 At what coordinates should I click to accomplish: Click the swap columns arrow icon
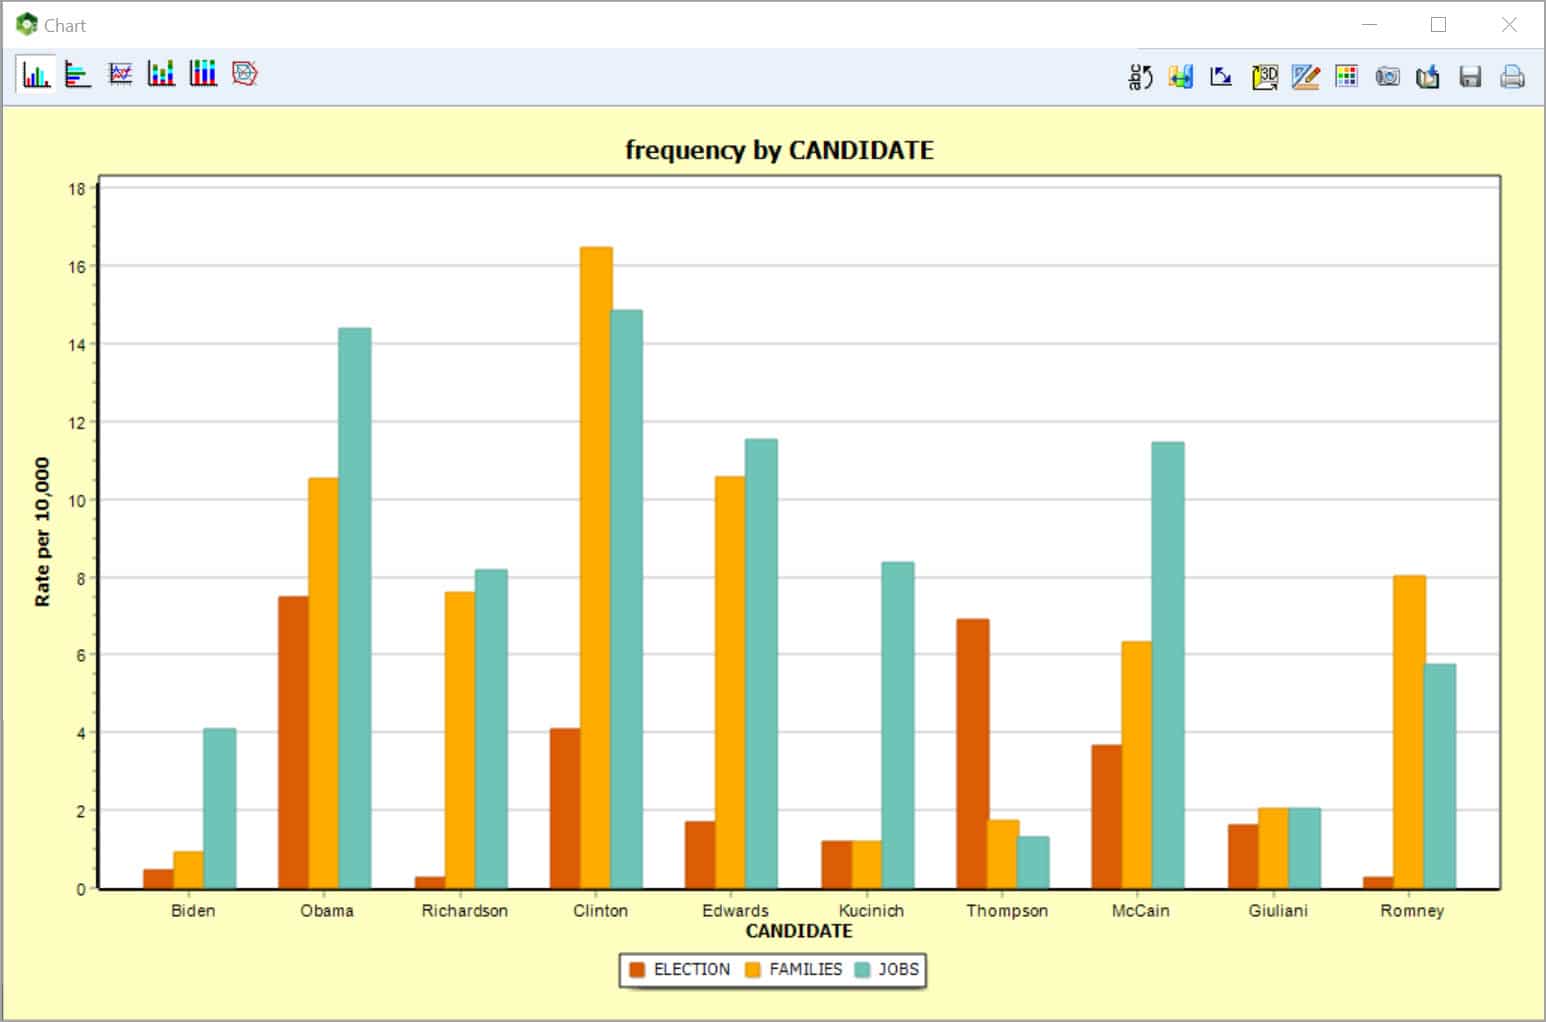point(1181,77)
